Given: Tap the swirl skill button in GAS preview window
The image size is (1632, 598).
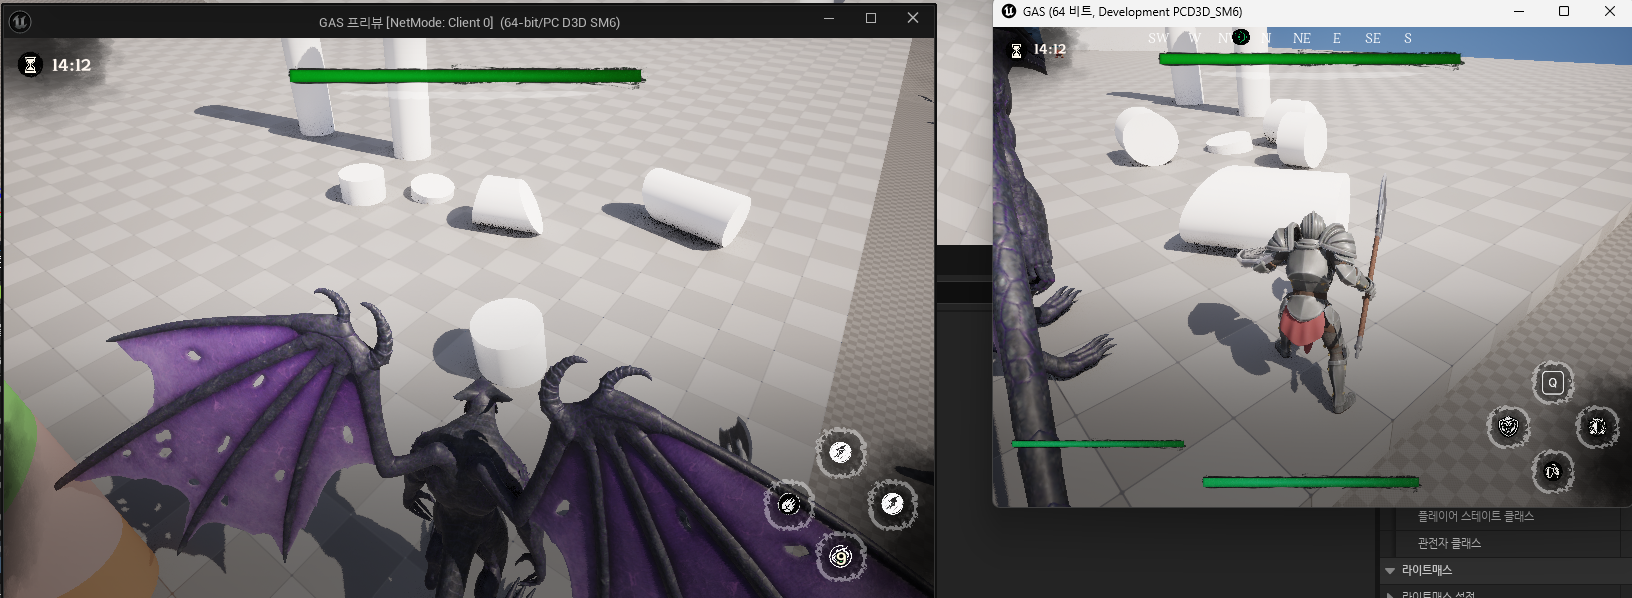Looking at the screenshot, I should coord(841,556).
